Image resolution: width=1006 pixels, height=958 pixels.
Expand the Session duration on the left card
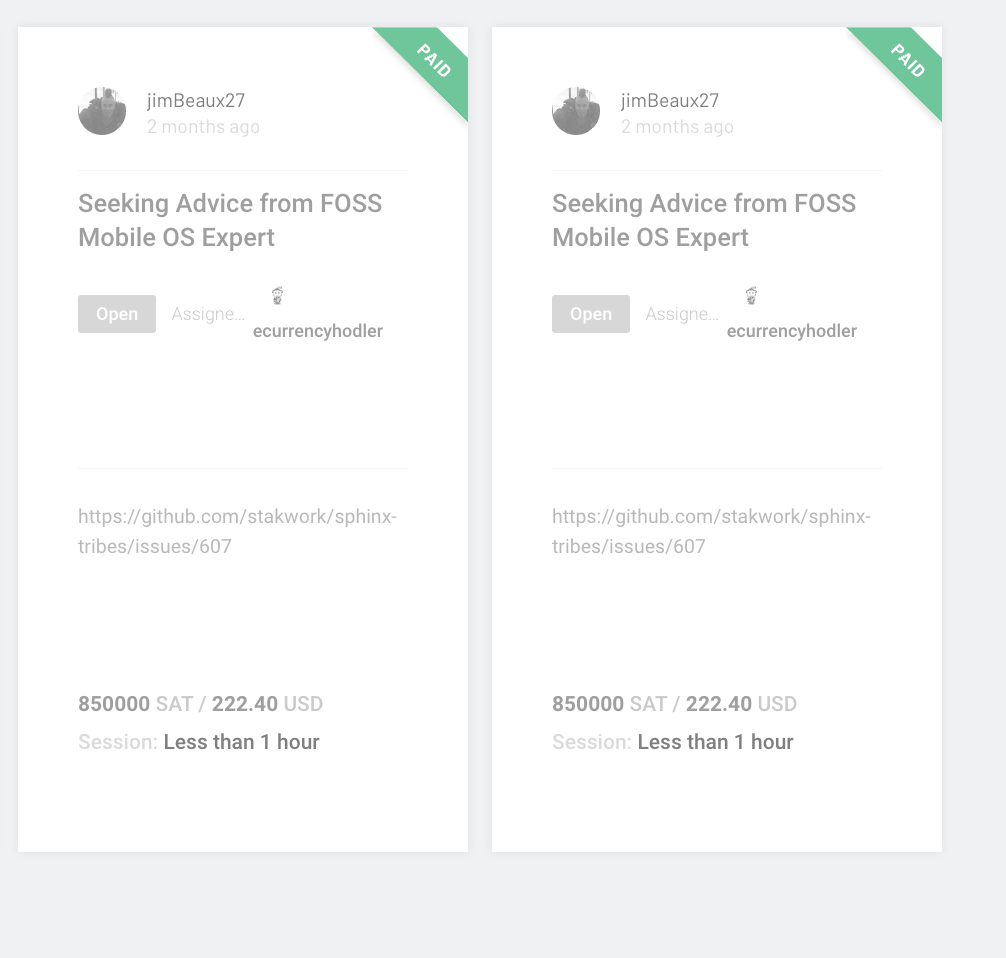tap(241, 742)
